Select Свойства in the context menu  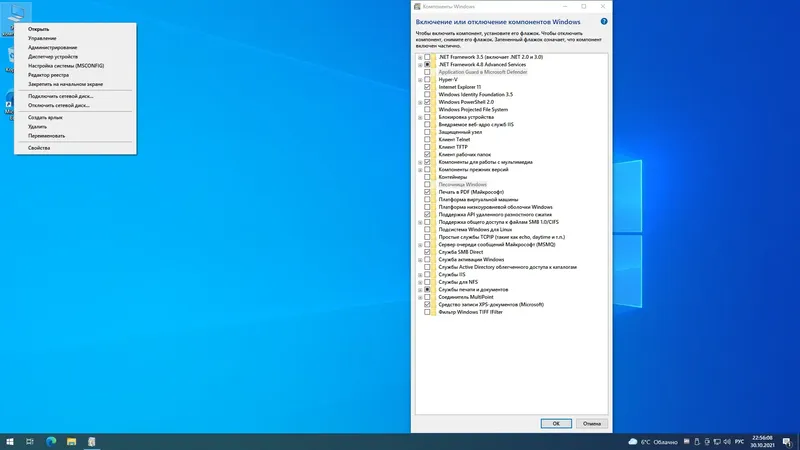click(x=75, y=148)
